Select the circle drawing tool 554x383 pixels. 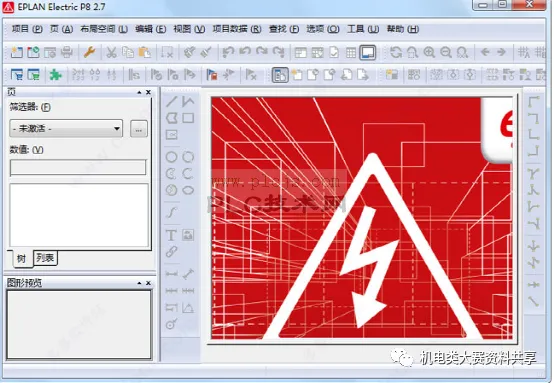click(172, 157)
